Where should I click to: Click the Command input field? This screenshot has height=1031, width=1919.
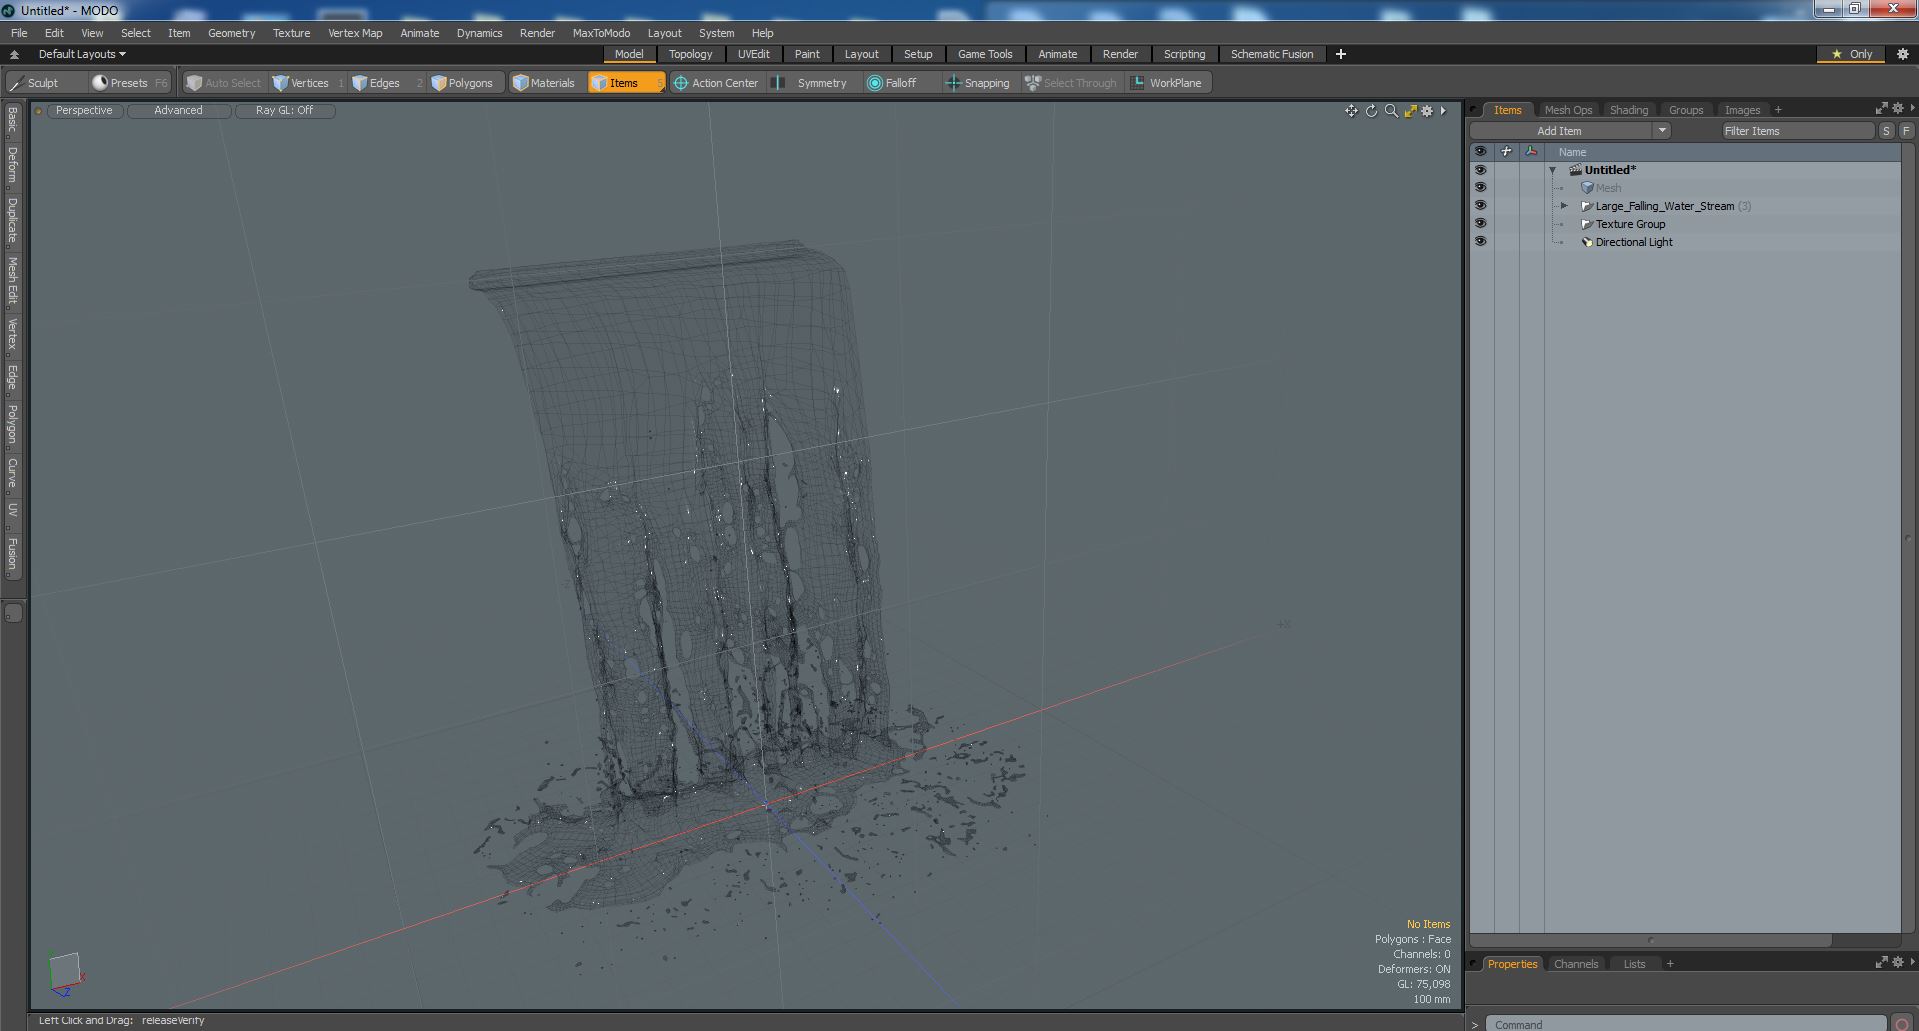[x=1687, y=1024]
